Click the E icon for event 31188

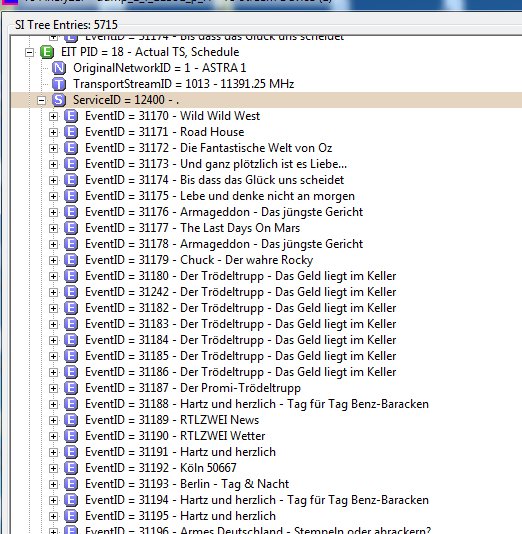point(71,404)
